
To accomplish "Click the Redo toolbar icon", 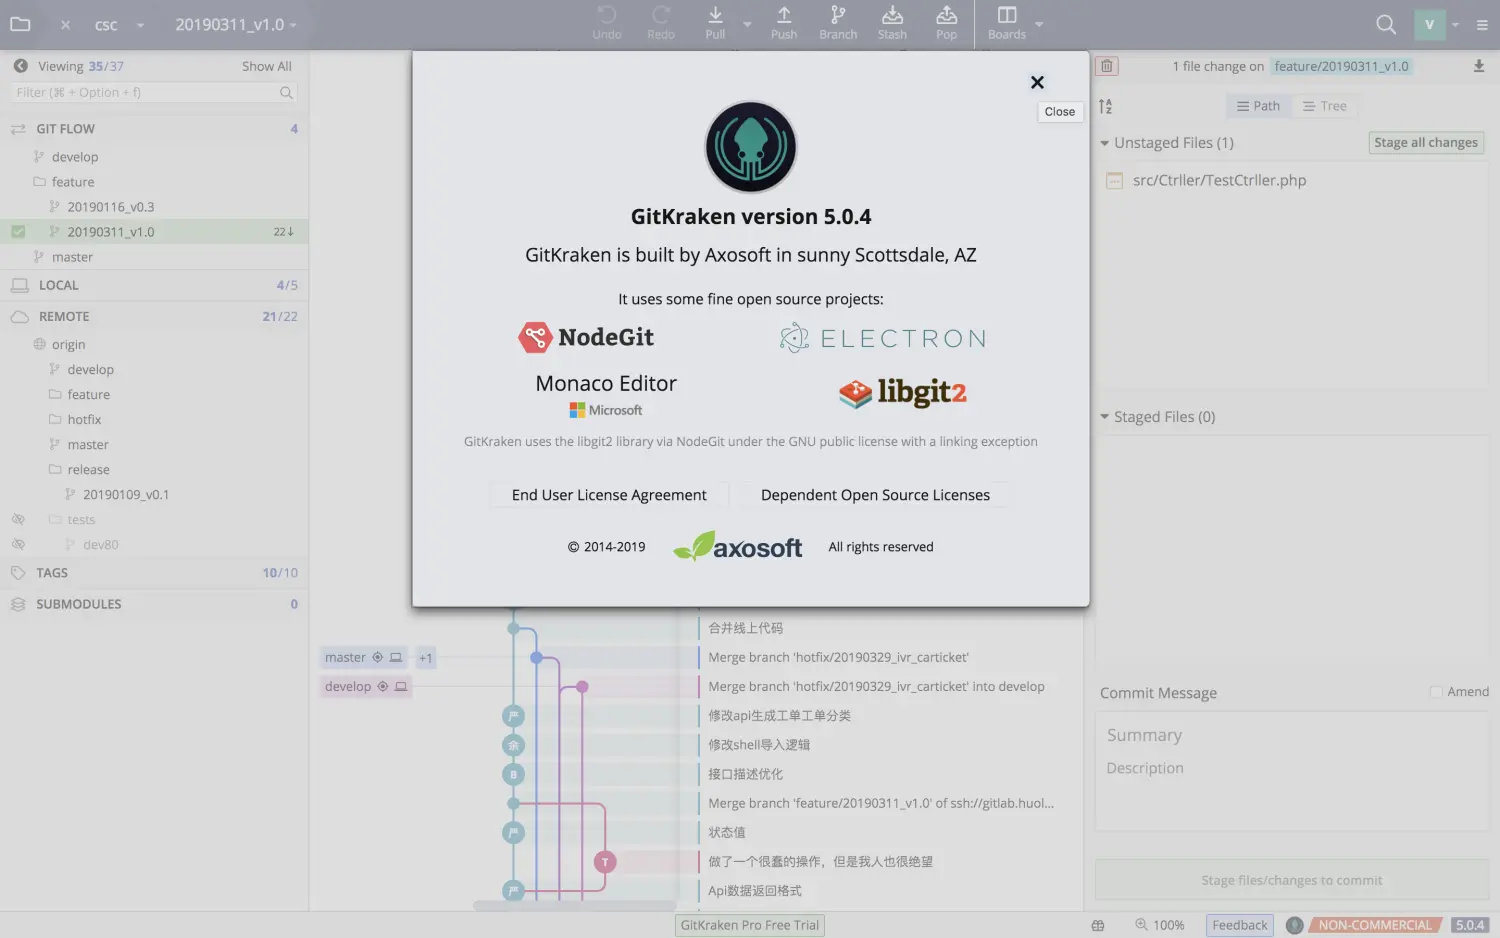I will click(x=661, y=23).
